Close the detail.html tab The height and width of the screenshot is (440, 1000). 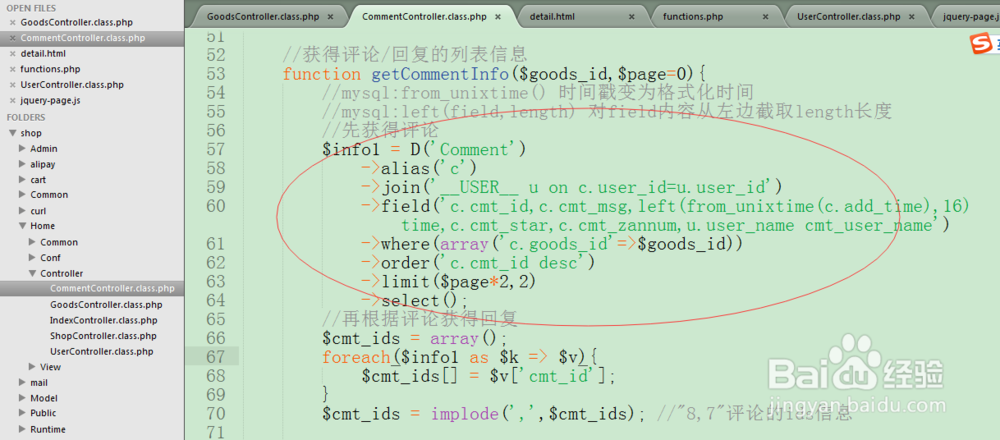631,17
